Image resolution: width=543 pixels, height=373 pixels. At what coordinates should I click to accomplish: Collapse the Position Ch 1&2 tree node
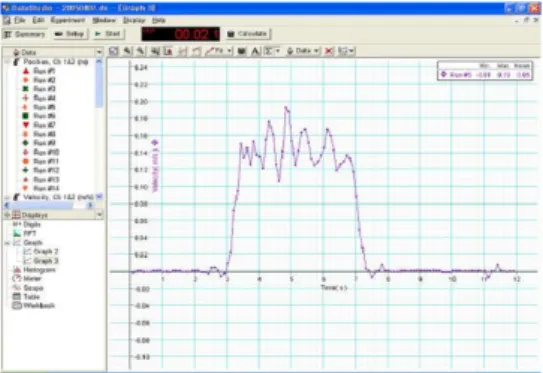(x=7, y=62)
